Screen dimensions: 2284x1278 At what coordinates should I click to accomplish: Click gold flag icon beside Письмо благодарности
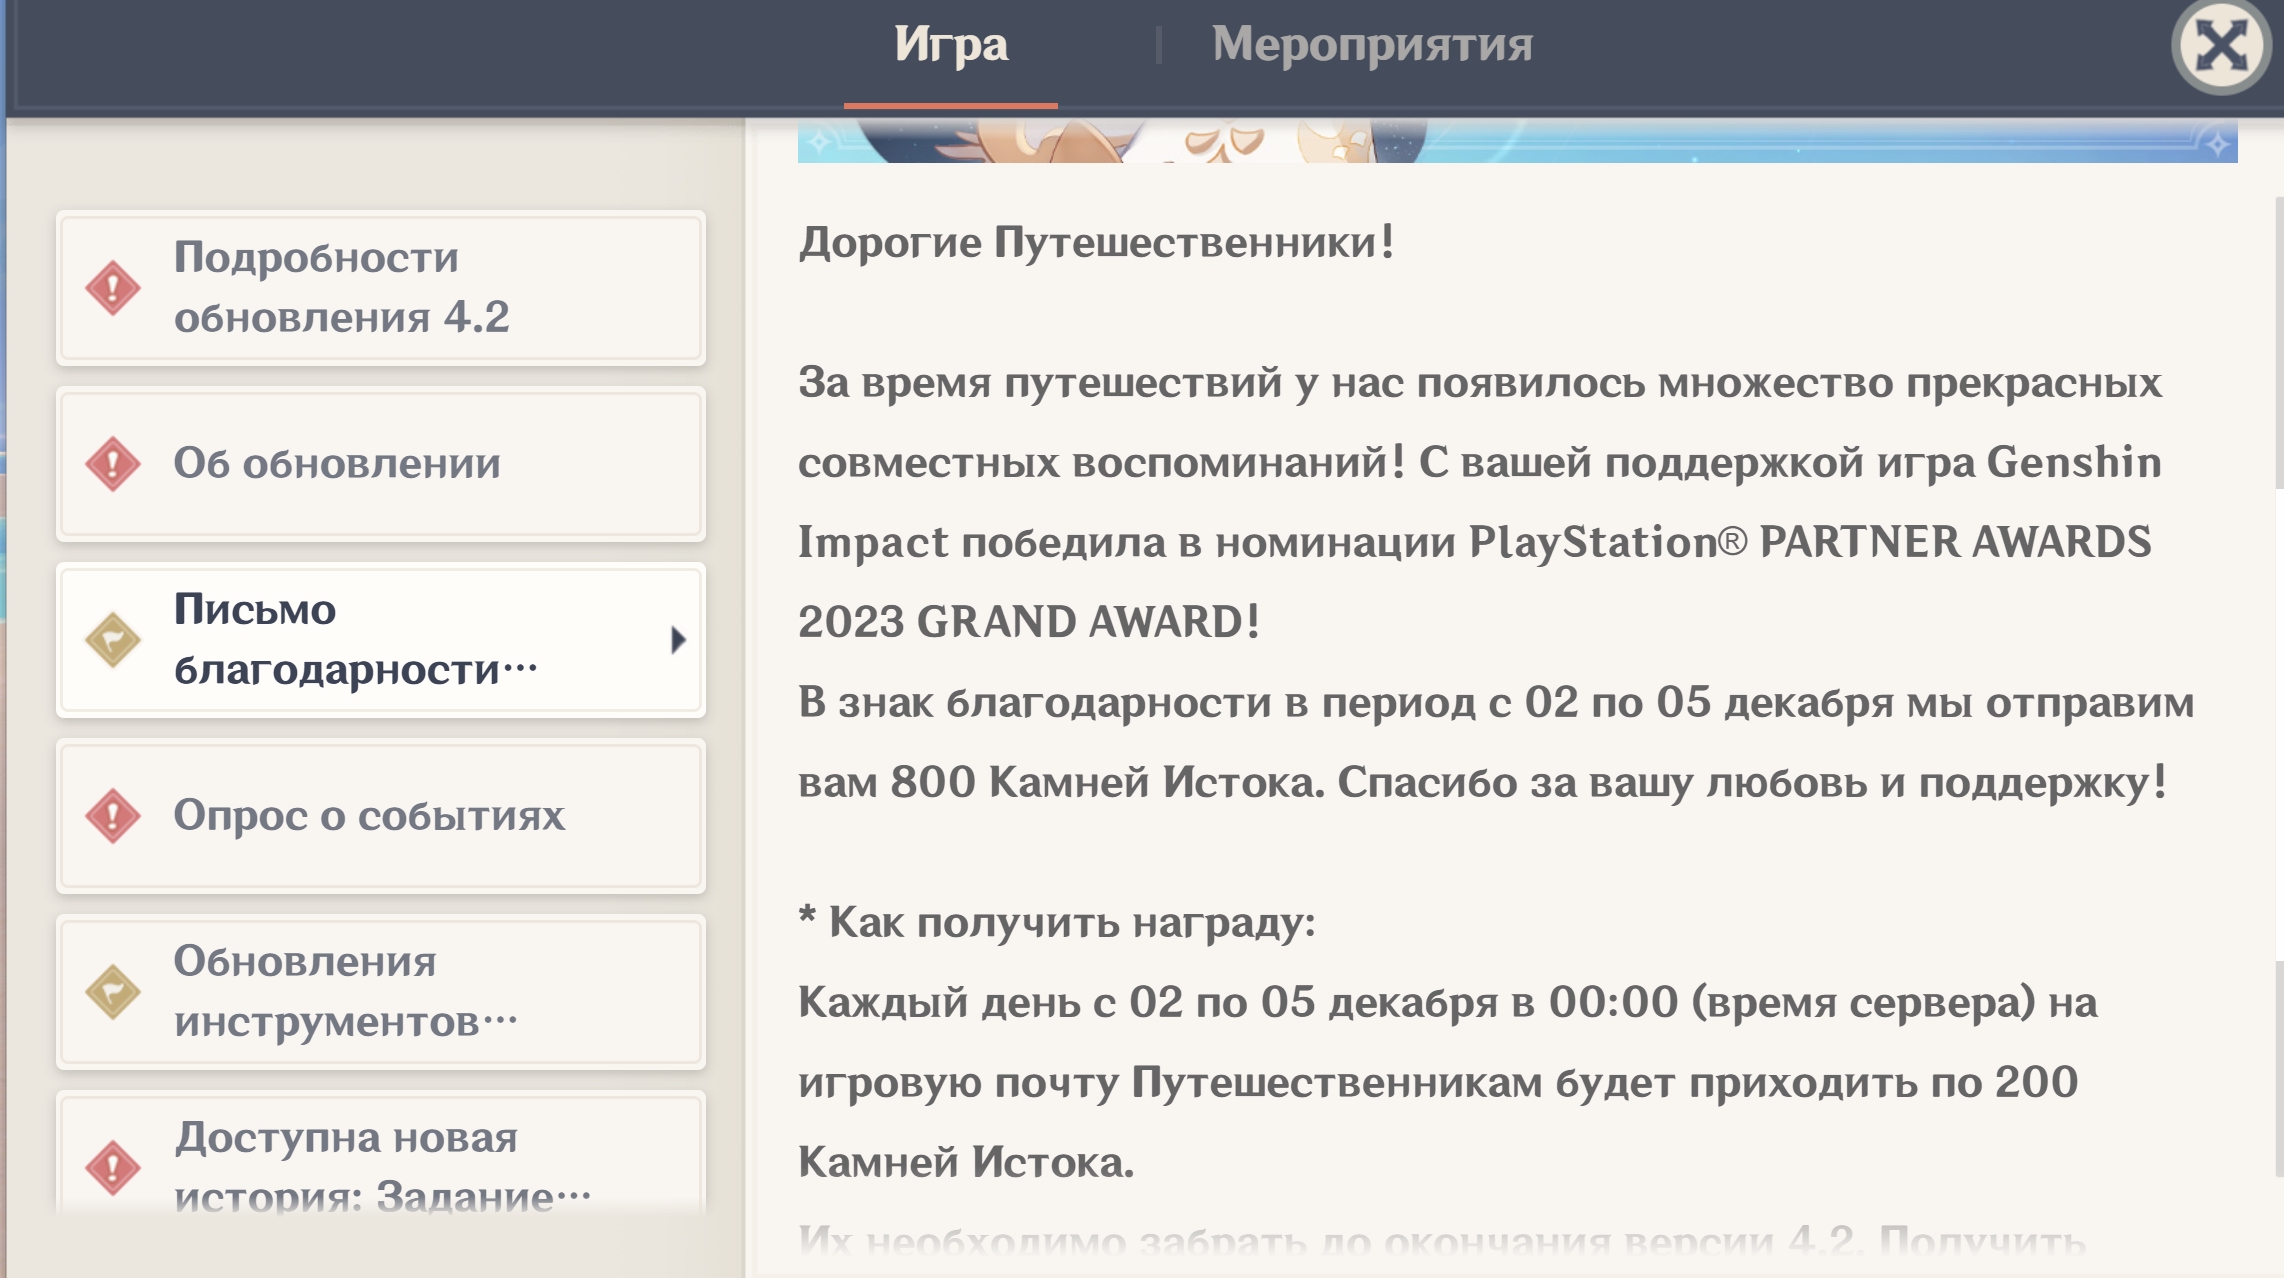pos(113,640)
